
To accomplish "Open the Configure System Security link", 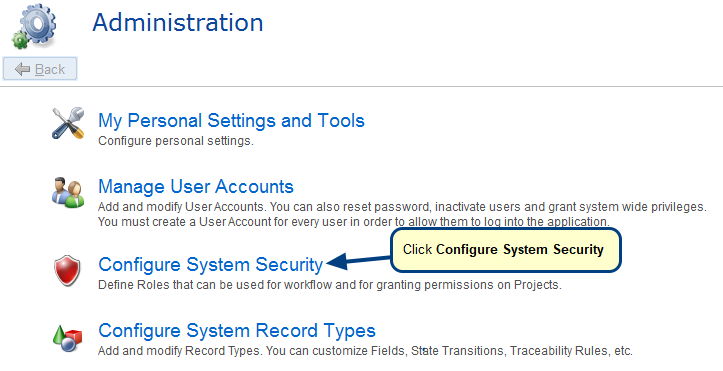I will pos(211,265).
